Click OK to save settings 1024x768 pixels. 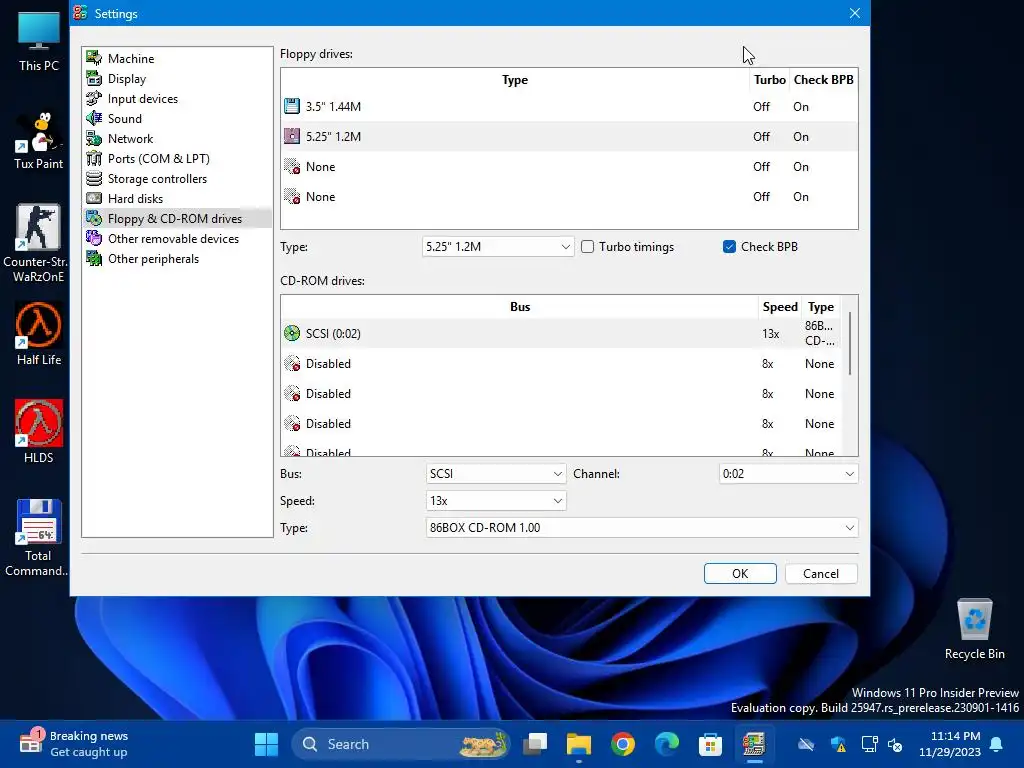click(740, 573)
